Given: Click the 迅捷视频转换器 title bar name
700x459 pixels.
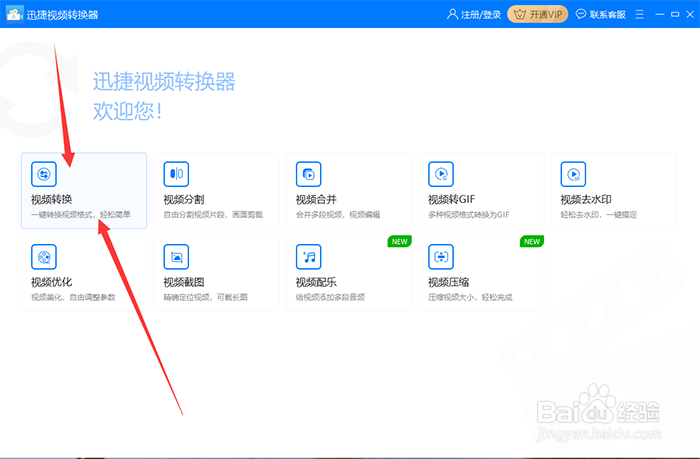Looking at the screenshot, I should (62, 15).
